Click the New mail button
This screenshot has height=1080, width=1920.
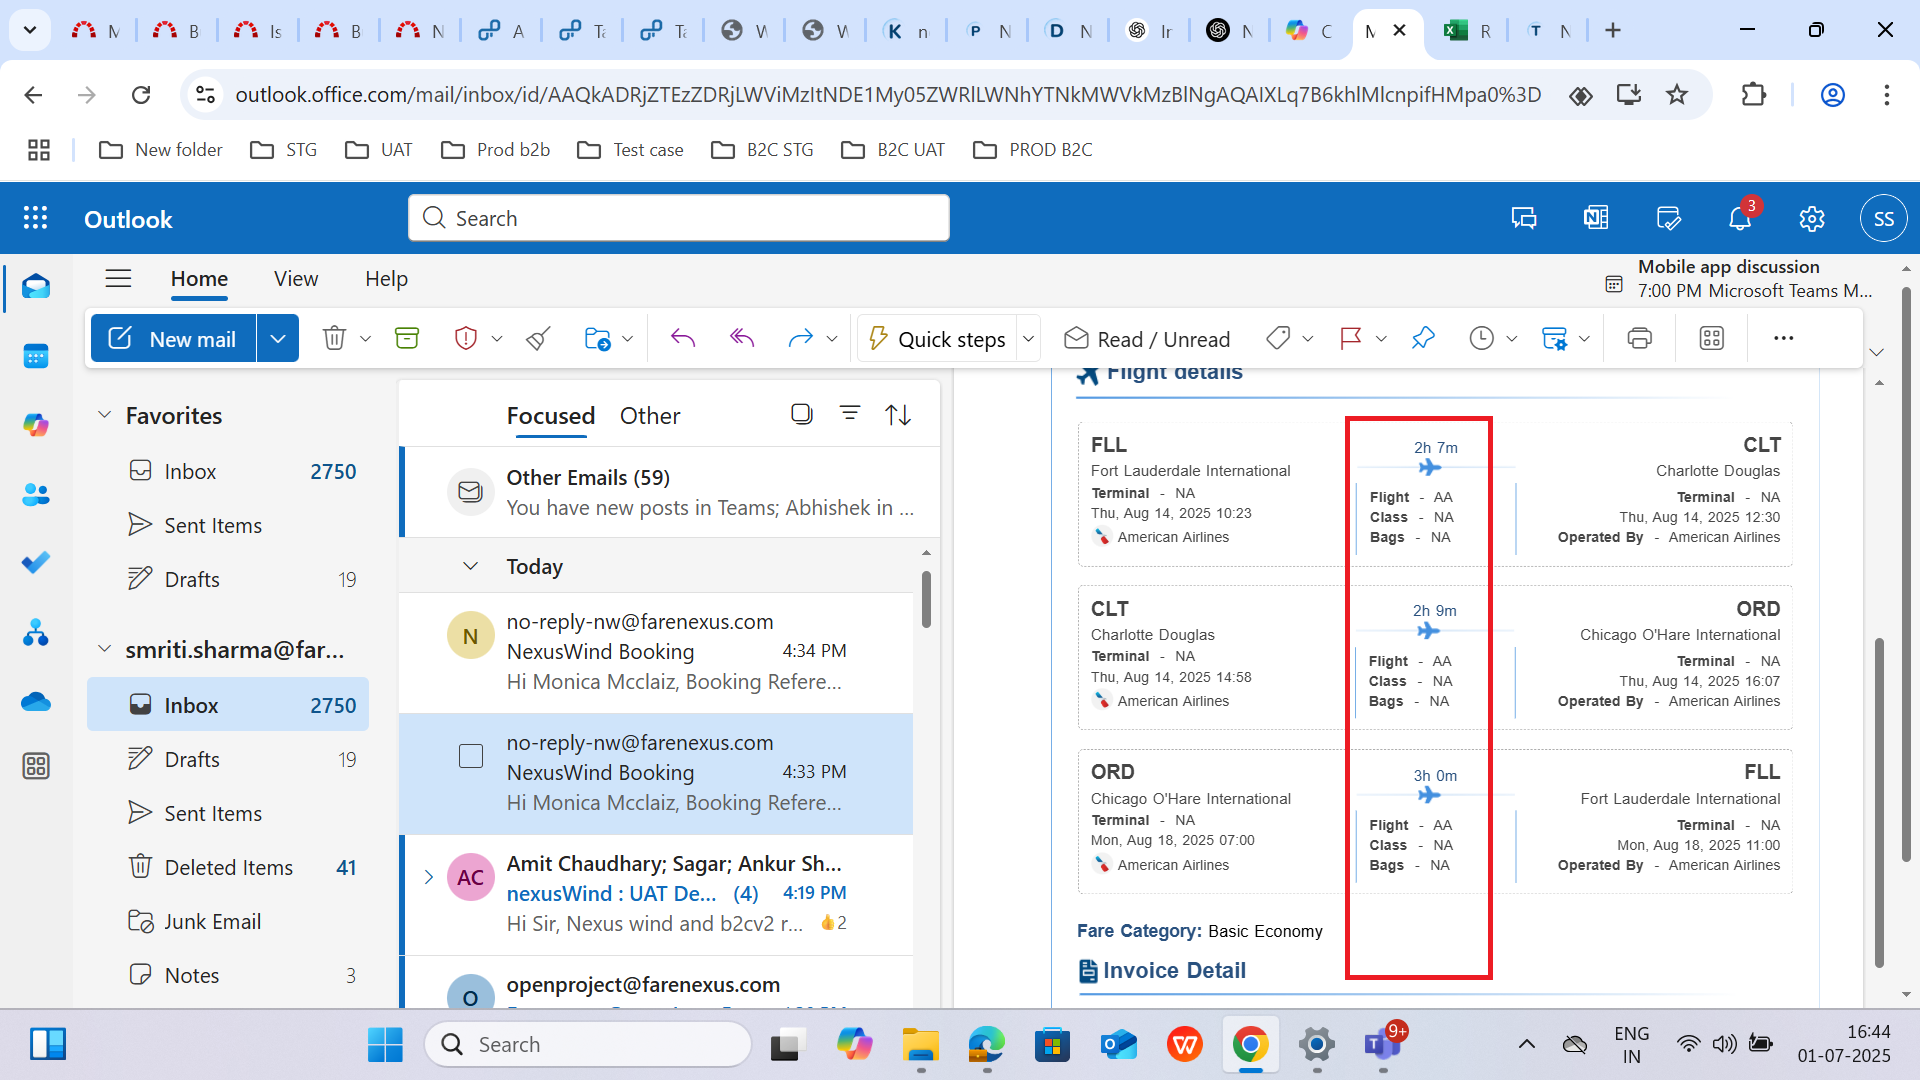pyautogui.click(x=174, y=339)
